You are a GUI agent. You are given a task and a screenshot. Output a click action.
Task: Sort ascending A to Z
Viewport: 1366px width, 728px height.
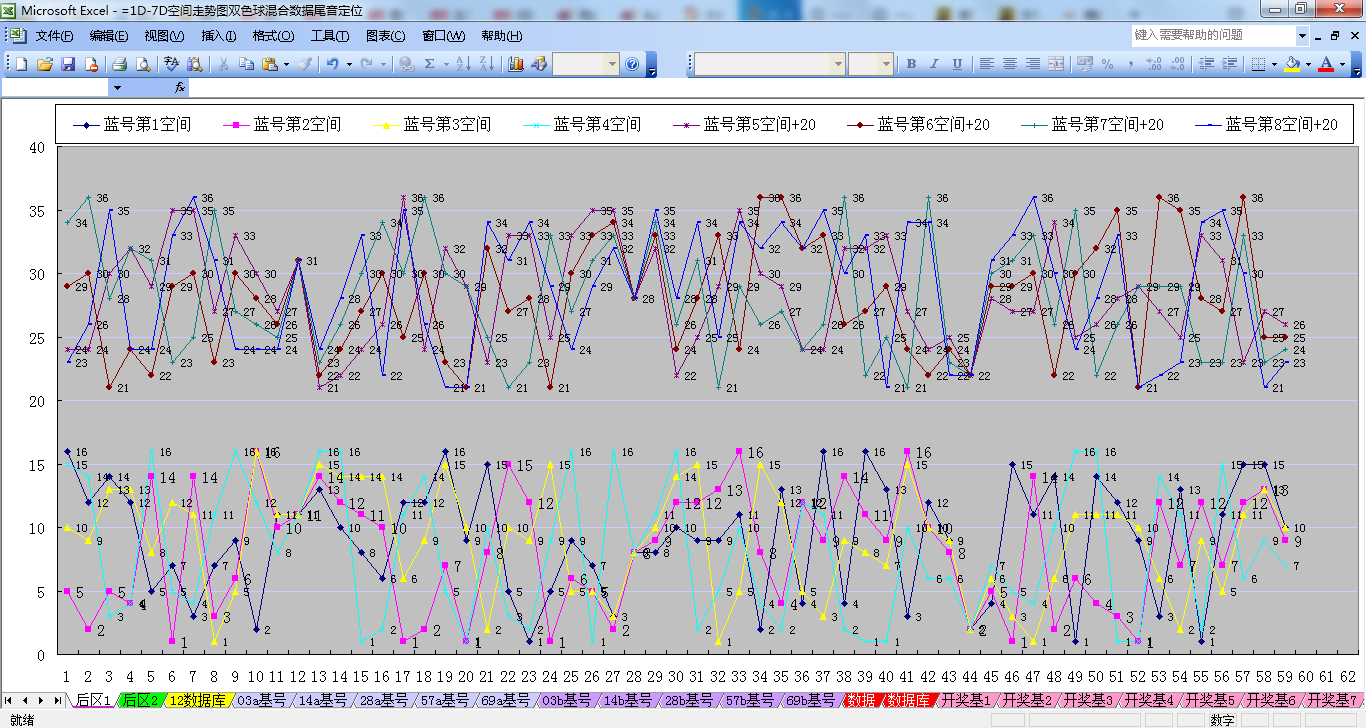point(463,64)
